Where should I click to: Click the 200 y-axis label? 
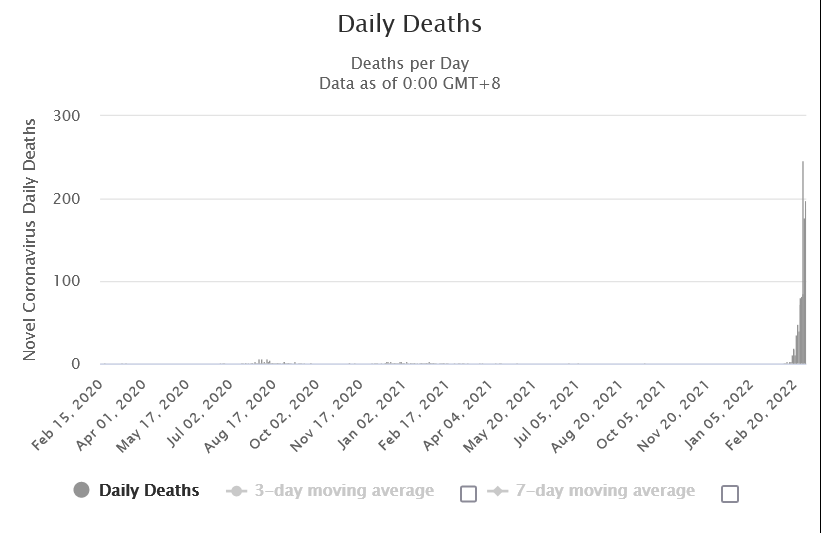(67, 199)
